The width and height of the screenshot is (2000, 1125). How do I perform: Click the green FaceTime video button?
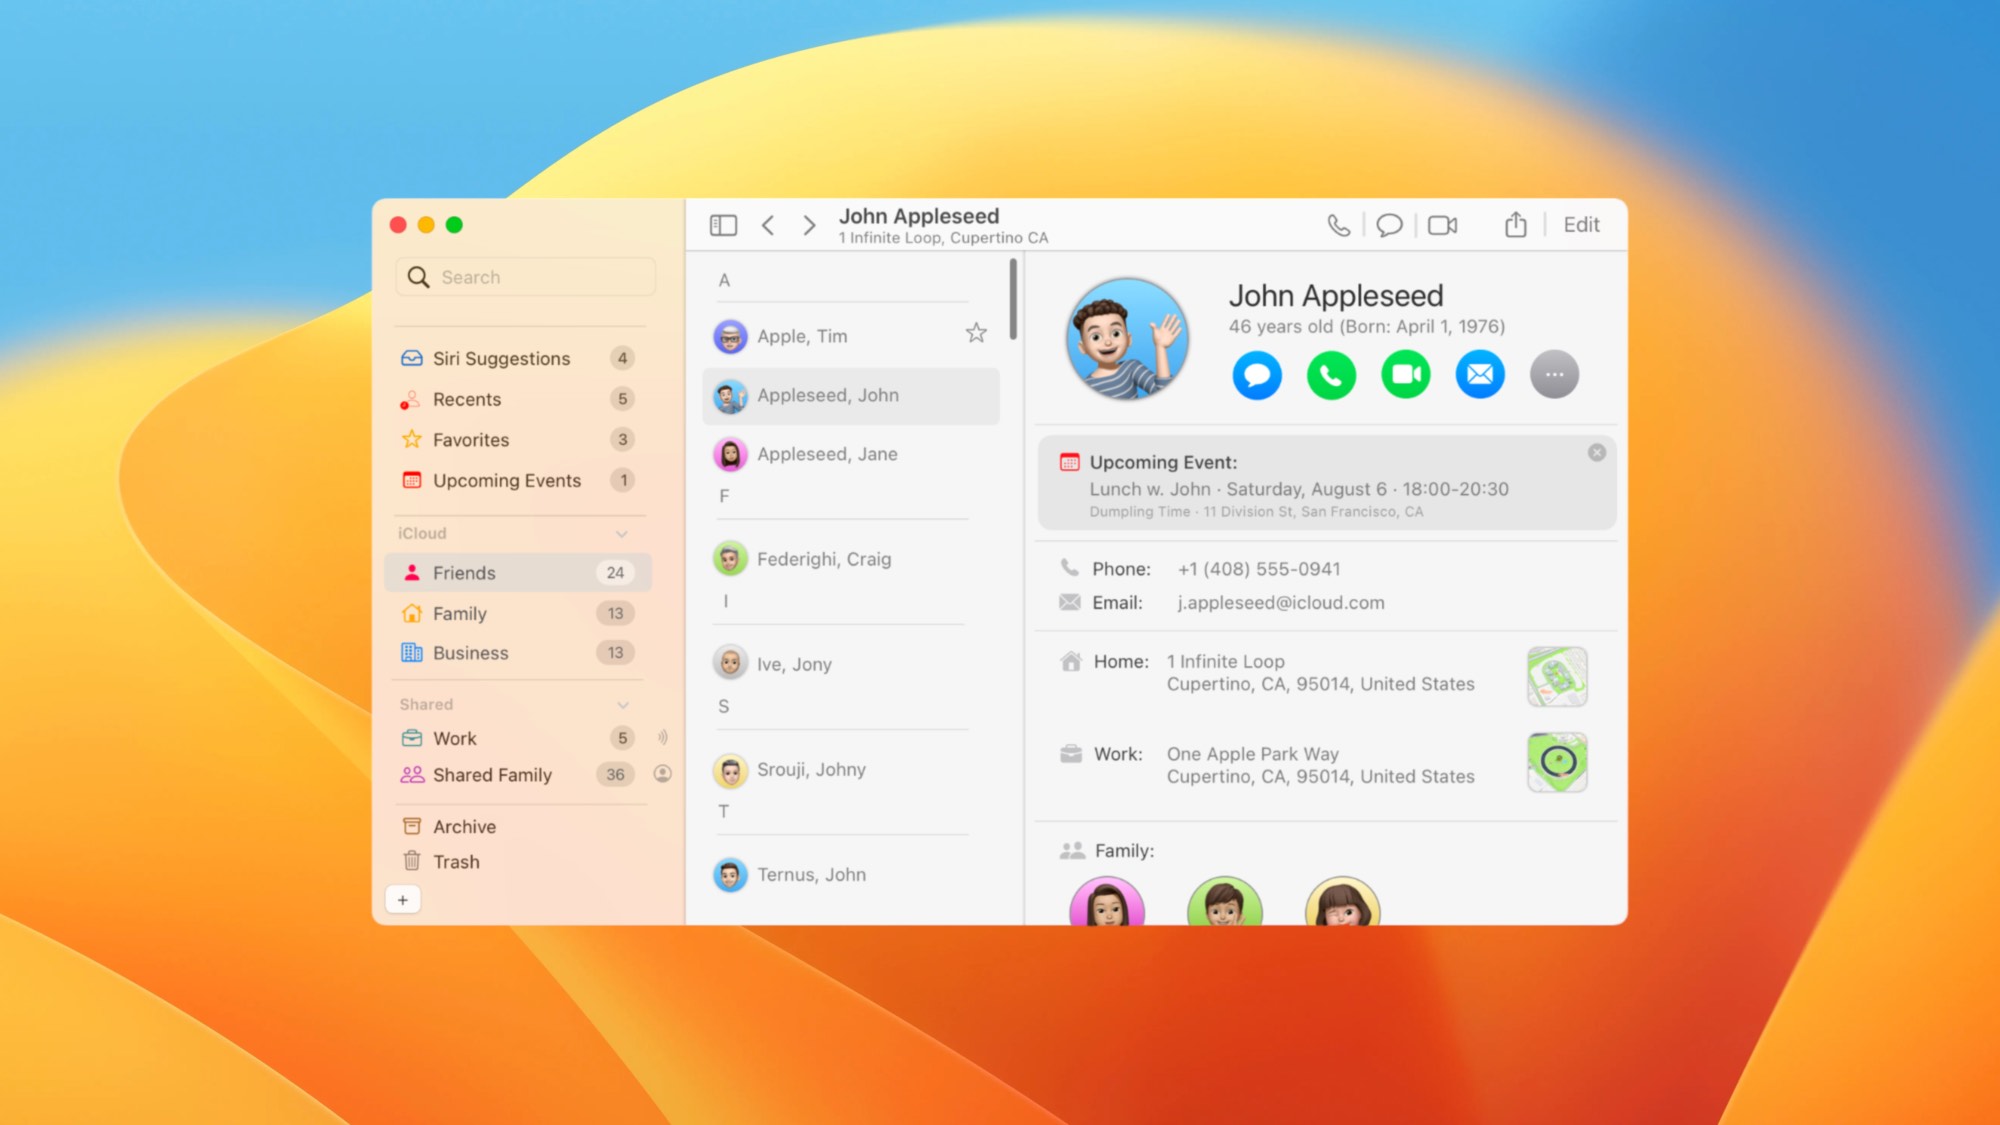(1405, 375)
